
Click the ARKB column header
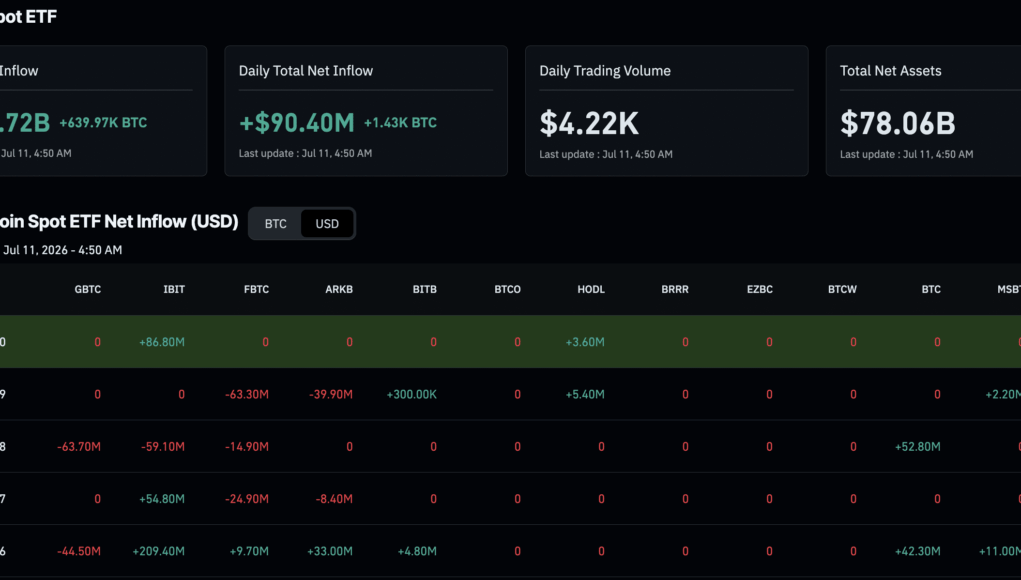(x=339, y=290)
